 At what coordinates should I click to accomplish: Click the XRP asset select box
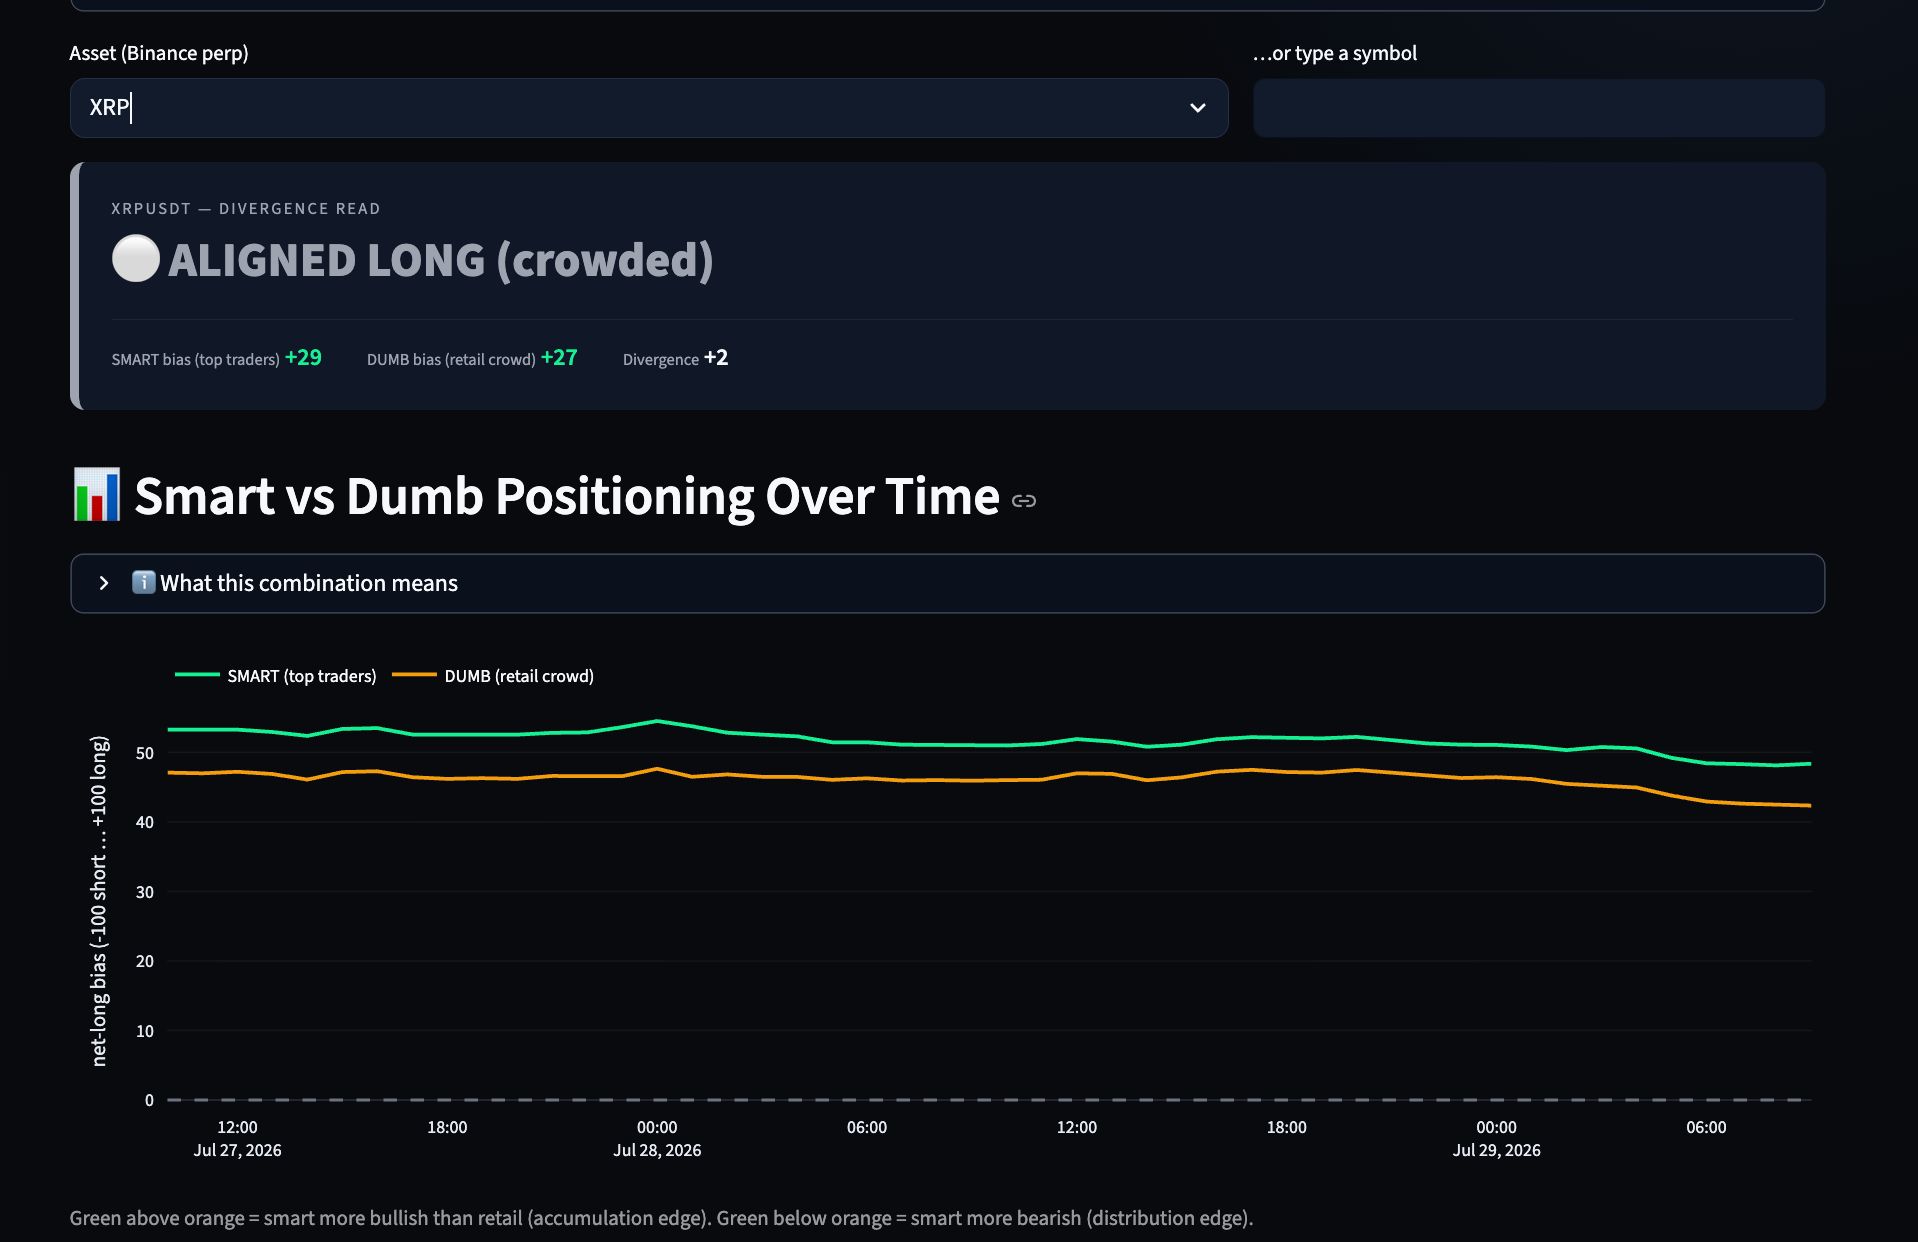[649, 108]
